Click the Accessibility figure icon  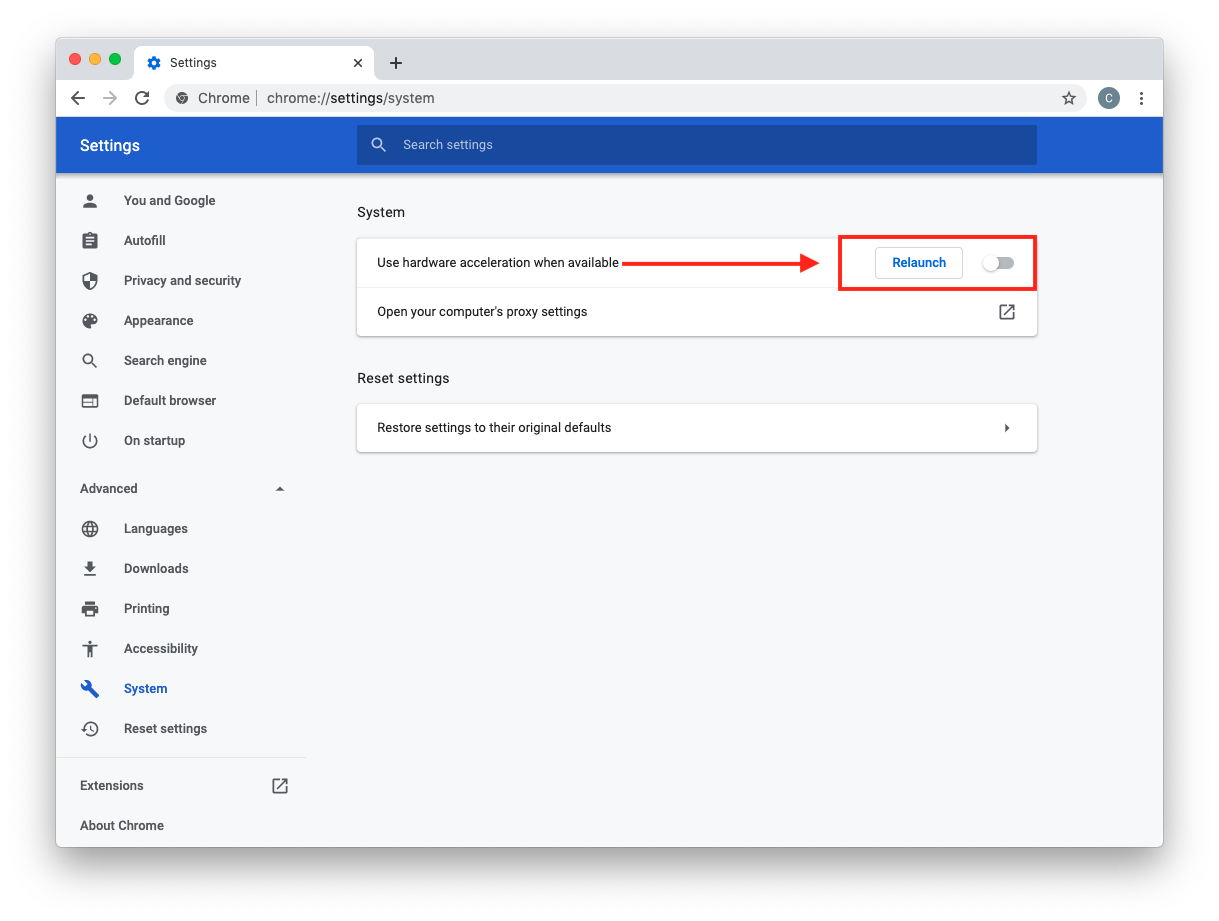tap(90, 649)
